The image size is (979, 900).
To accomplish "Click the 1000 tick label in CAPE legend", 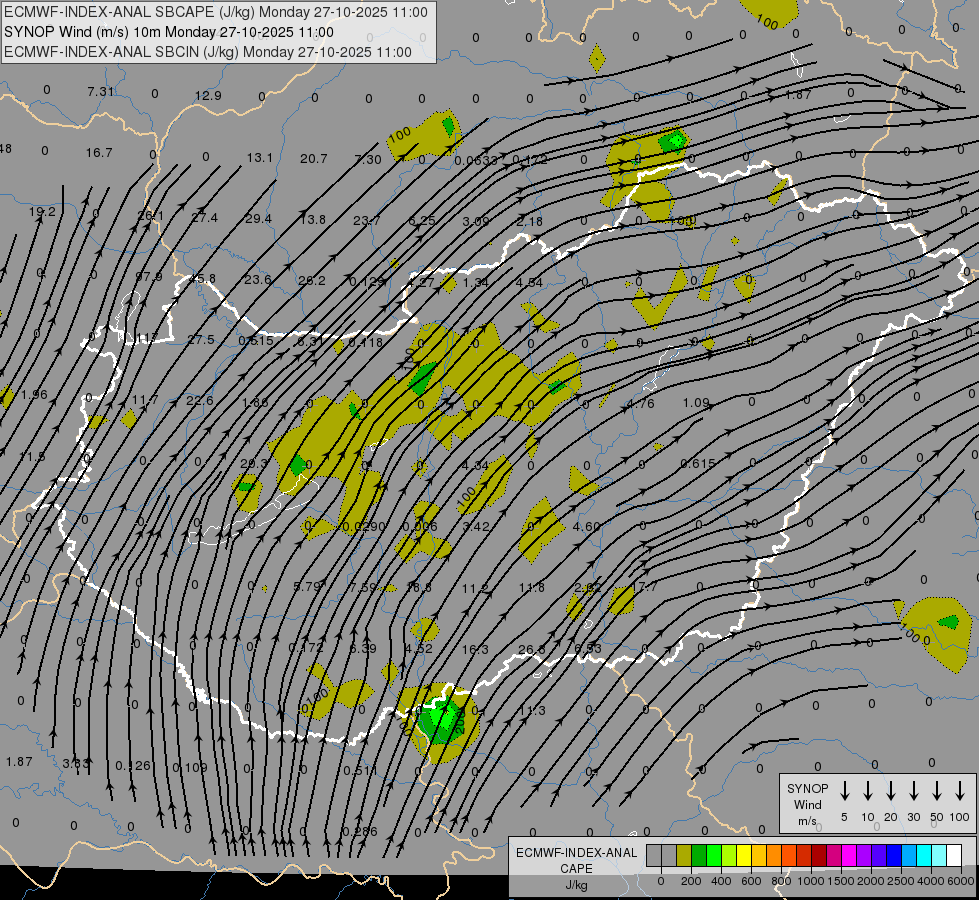I will (x=810, y=881).
